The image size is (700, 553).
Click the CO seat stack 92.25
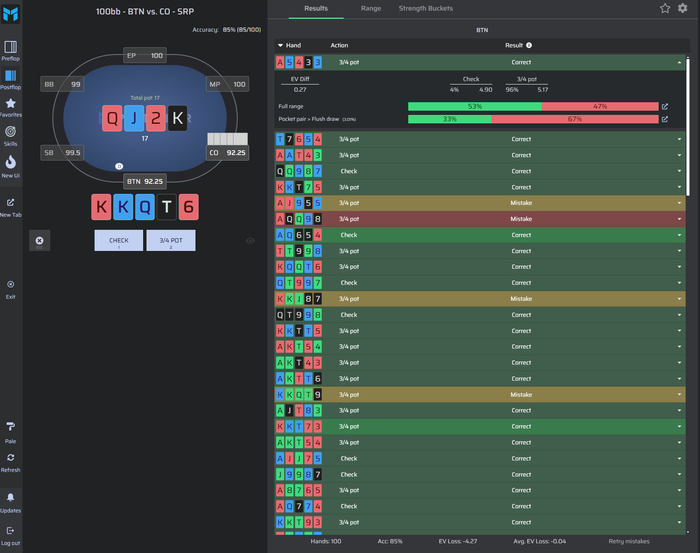(227, 153)
